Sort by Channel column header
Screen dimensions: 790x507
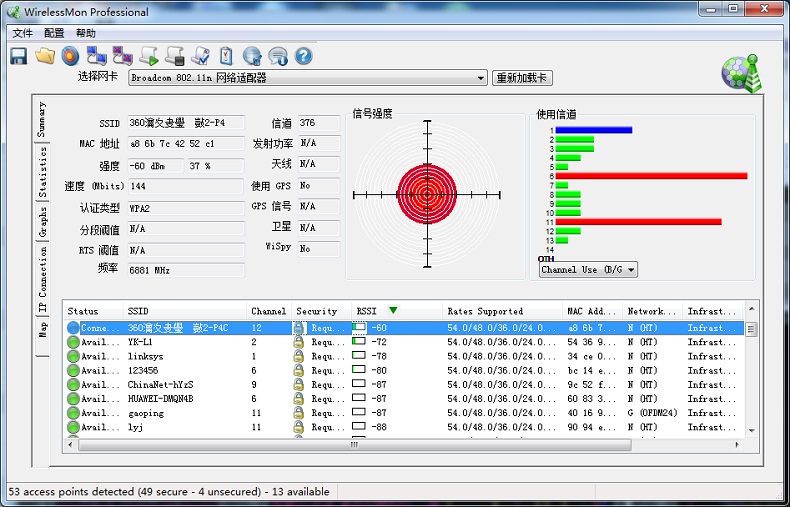269,311
